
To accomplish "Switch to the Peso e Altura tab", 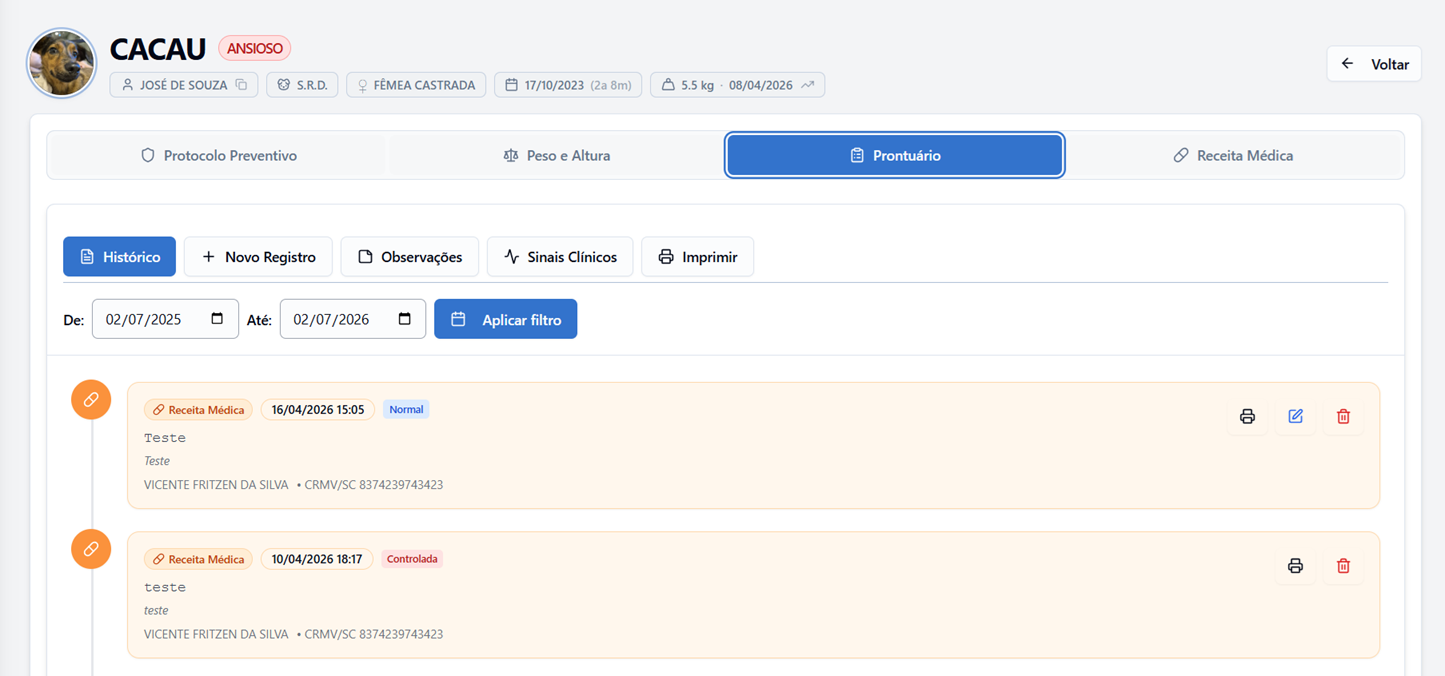I will pyautogui.click(x=556, y=156).
